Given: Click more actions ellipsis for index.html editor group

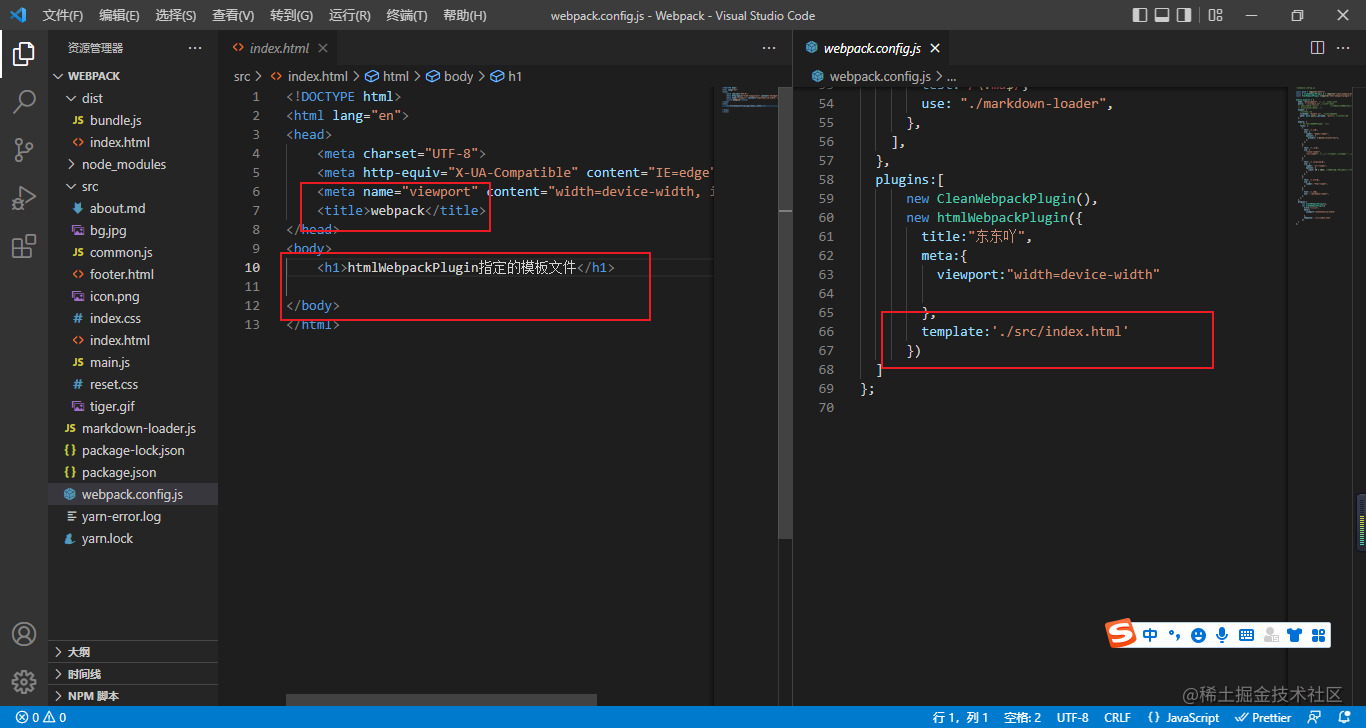Looking at the screenshot, I should click(769, 48).
